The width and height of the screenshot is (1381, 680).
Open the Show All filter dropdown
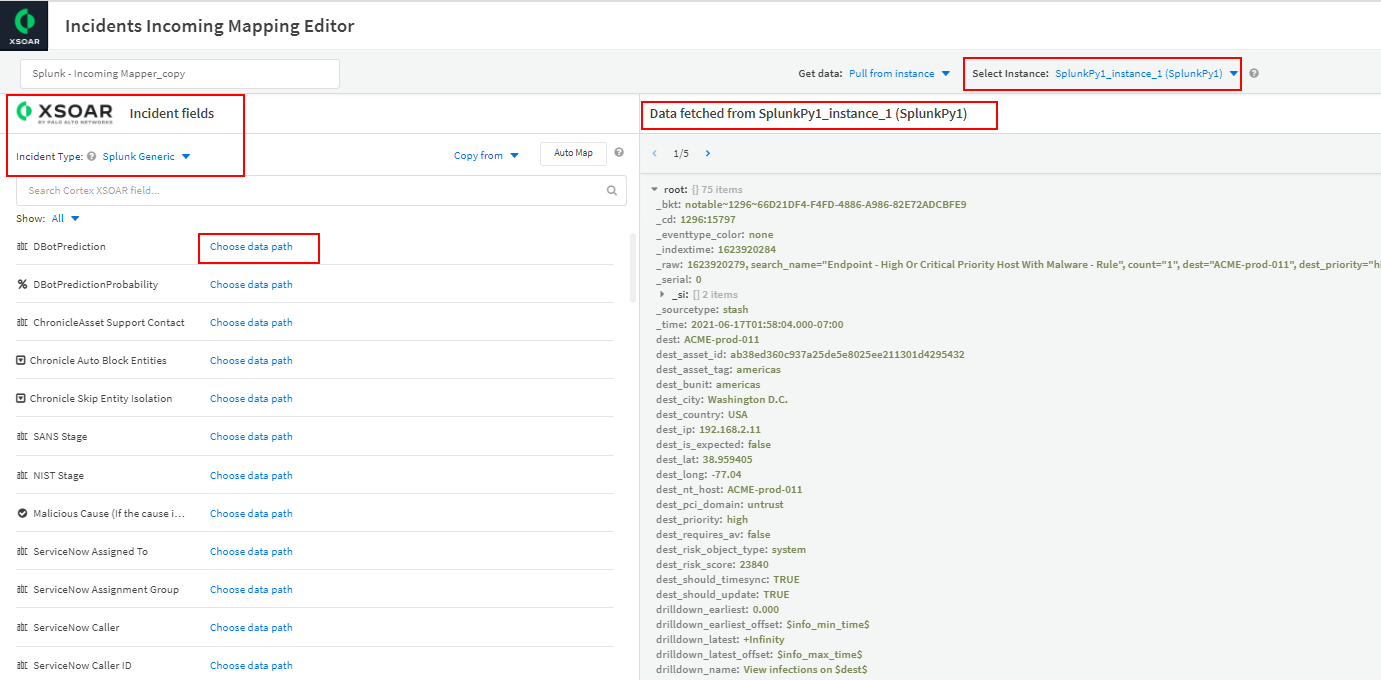[65, 218]
